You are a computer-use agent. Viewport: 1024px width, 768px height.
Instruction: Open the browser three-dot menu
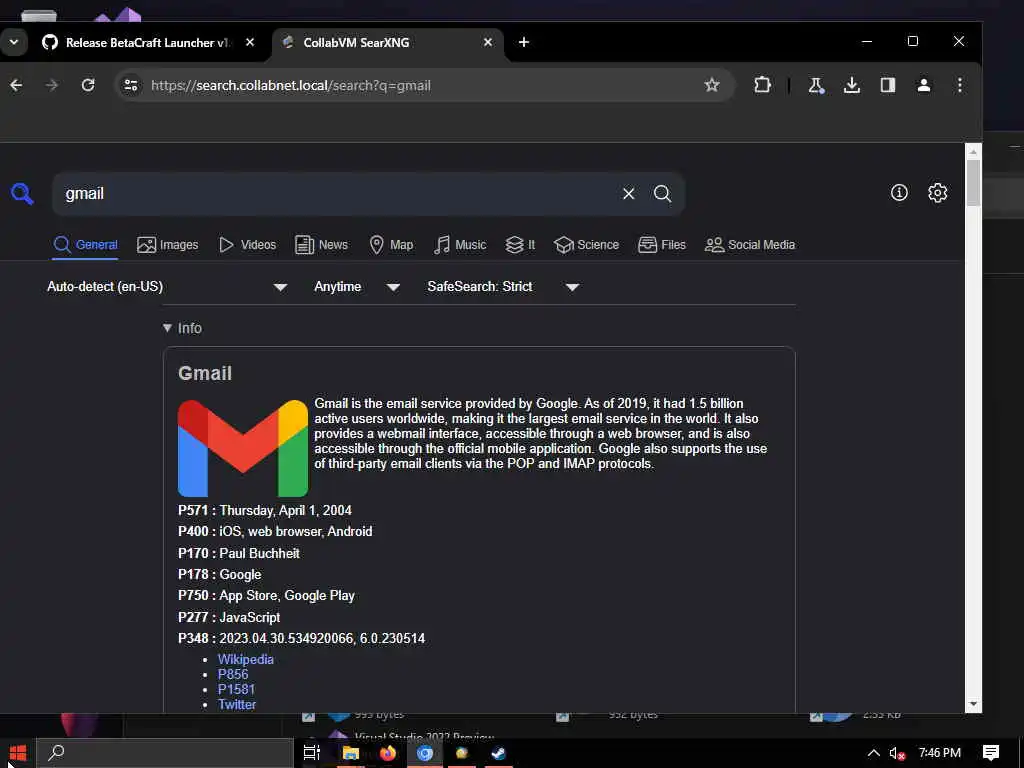[x=959, y=85]
